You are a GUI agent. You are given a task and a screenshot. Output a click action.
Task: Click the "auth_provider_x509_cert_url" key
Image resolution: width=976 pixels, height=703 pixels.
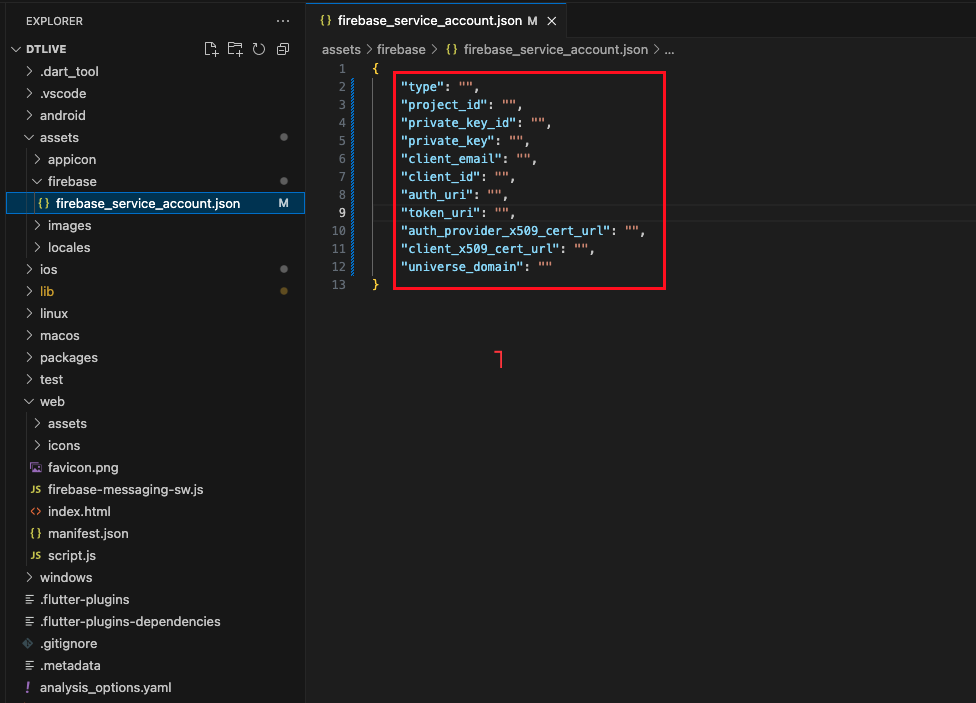click(505, 231)
